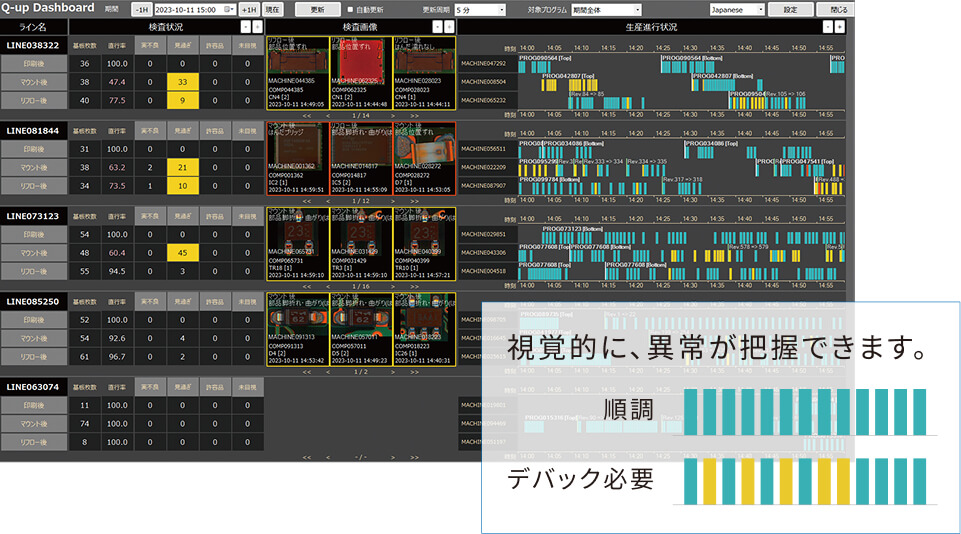Collapse the 生産進行状況 column with its minus button
This screenshot has width=961, height=534.
(x=827, y=27)
